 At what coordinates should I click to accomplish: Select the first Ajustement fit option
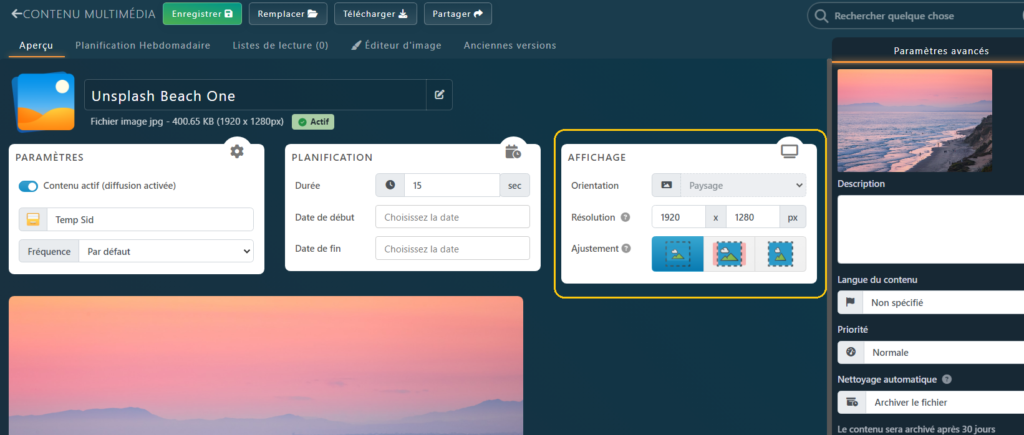(x=677, y=254)
